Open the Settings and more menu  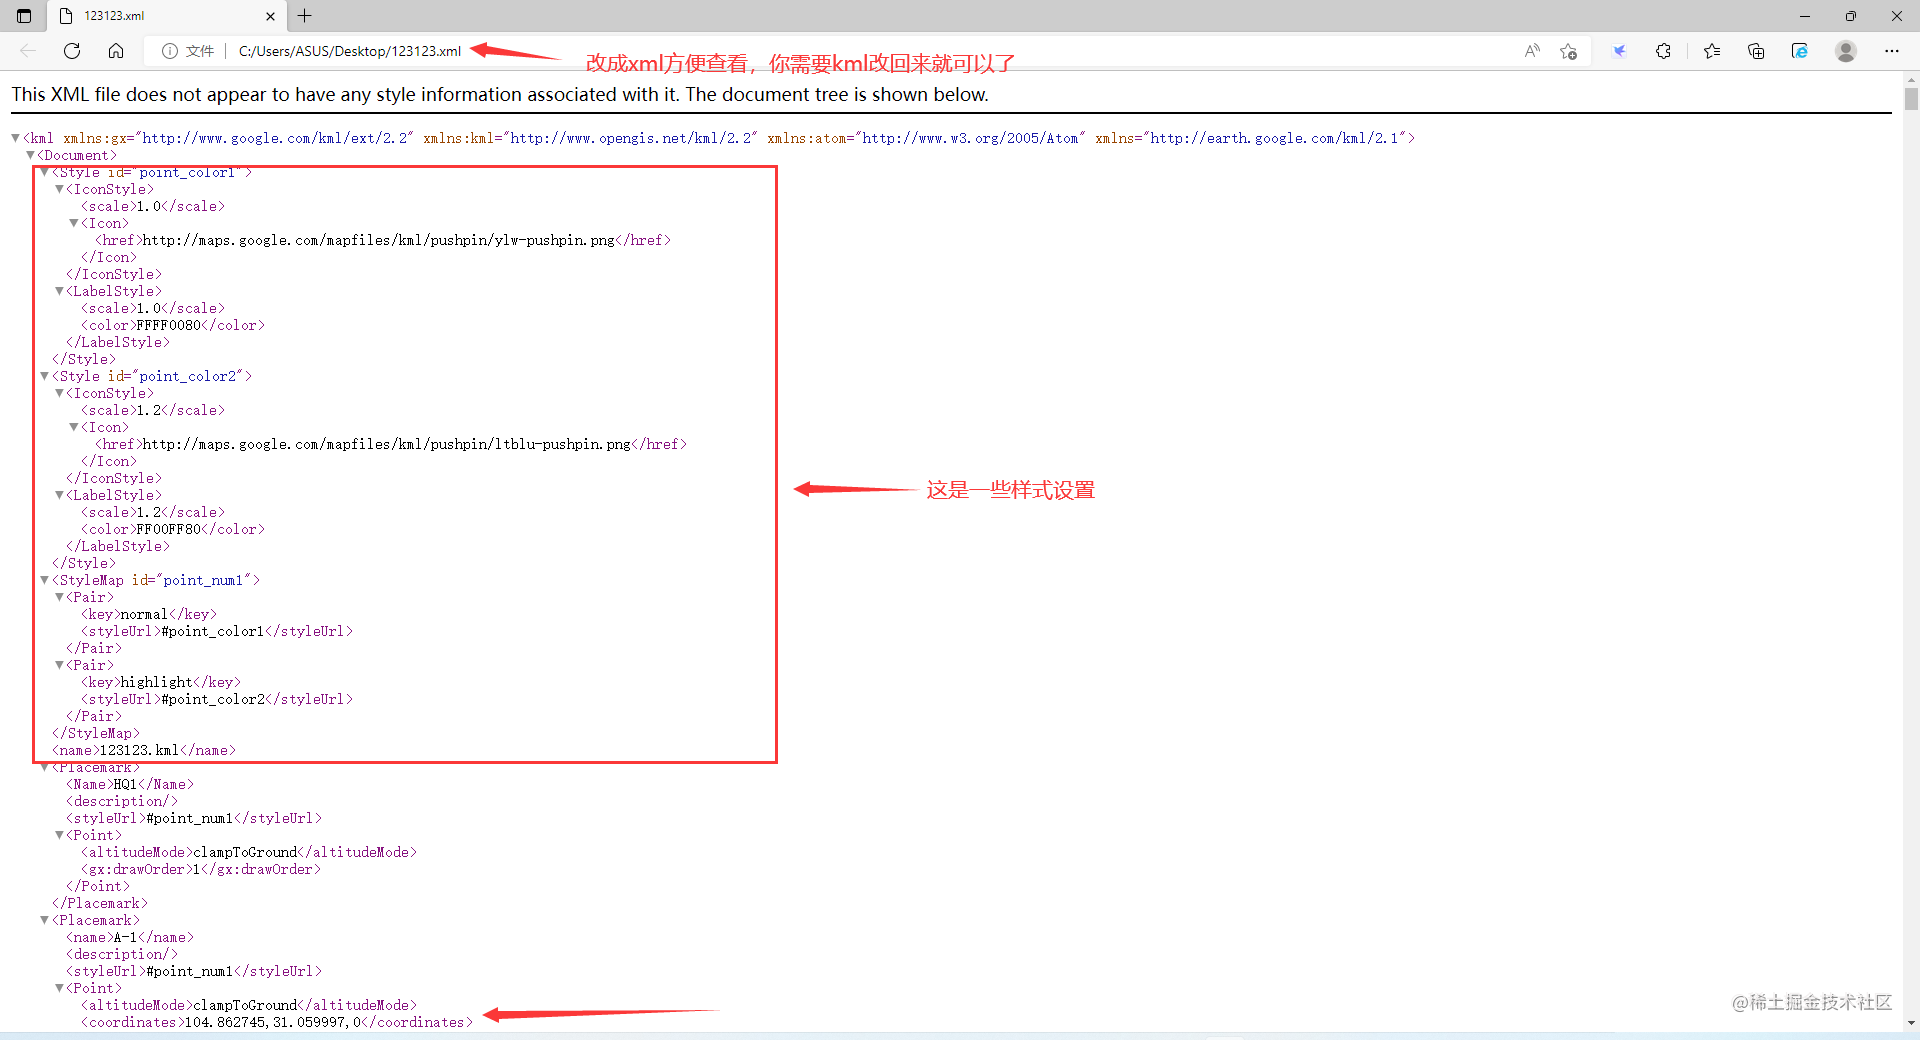[1892, 51]
